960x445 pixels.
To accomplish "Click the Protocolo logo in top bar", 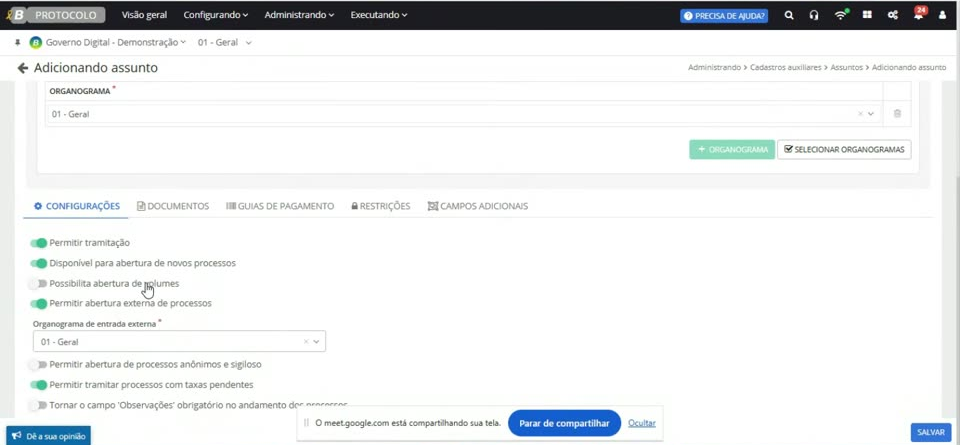I will tap(56, 15).
